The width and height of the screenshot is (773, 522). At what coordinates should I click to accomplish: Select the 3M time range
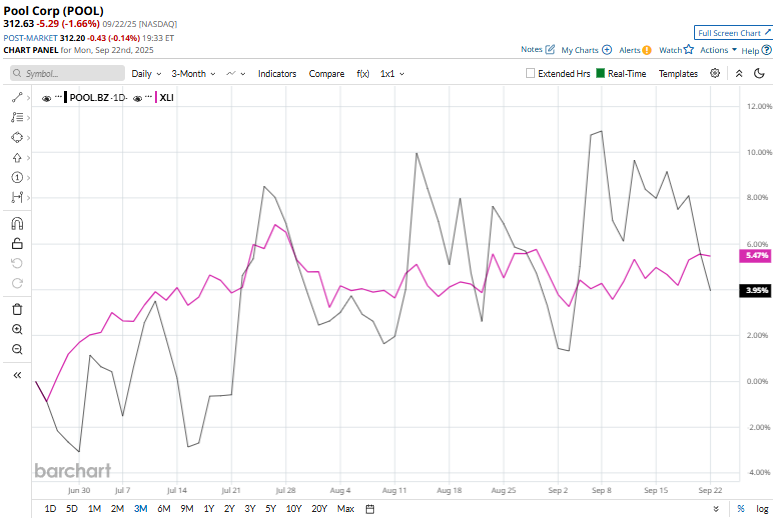141,509
